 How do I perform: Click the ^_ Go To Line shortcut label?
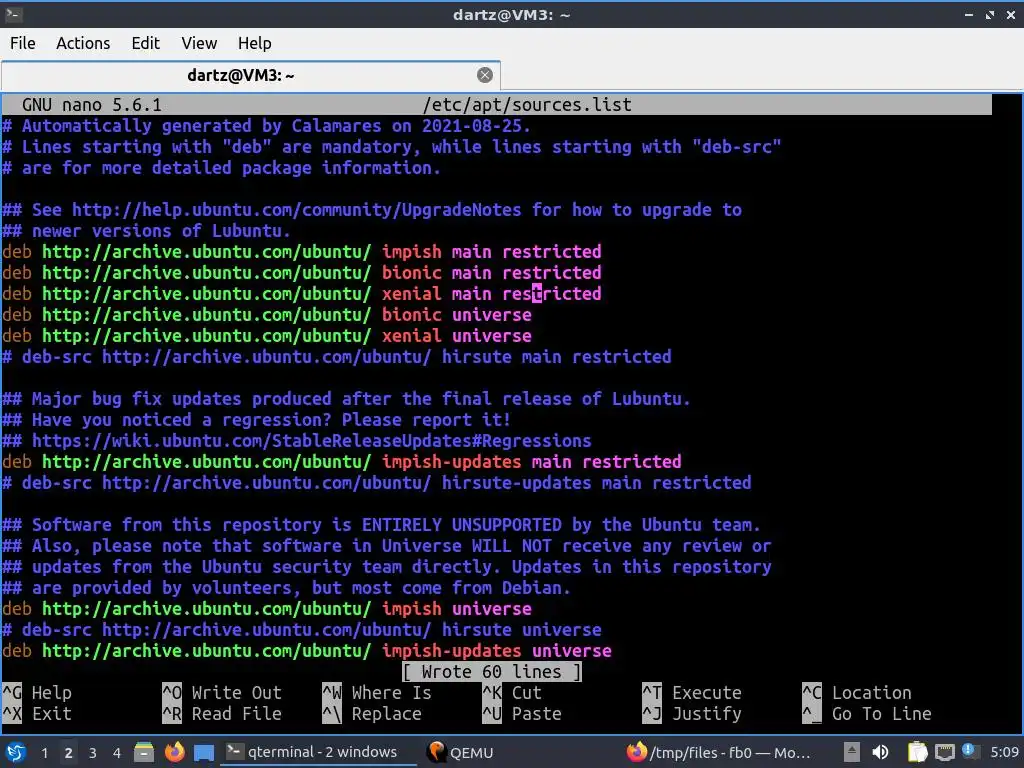tap(867, 713)
